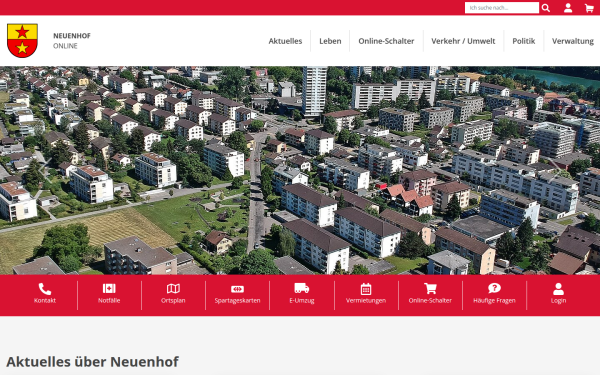Click the NEUENHOF ONLINE site title
Image resolution: width=600 pixels, height=375 pixels.
point(72,41)
